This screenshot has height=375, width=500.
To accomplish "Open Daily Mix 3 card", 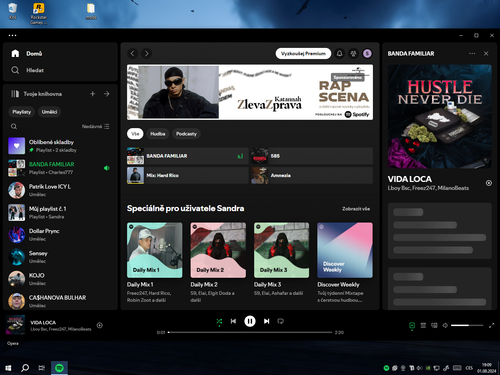I will [x=282, y=263].
